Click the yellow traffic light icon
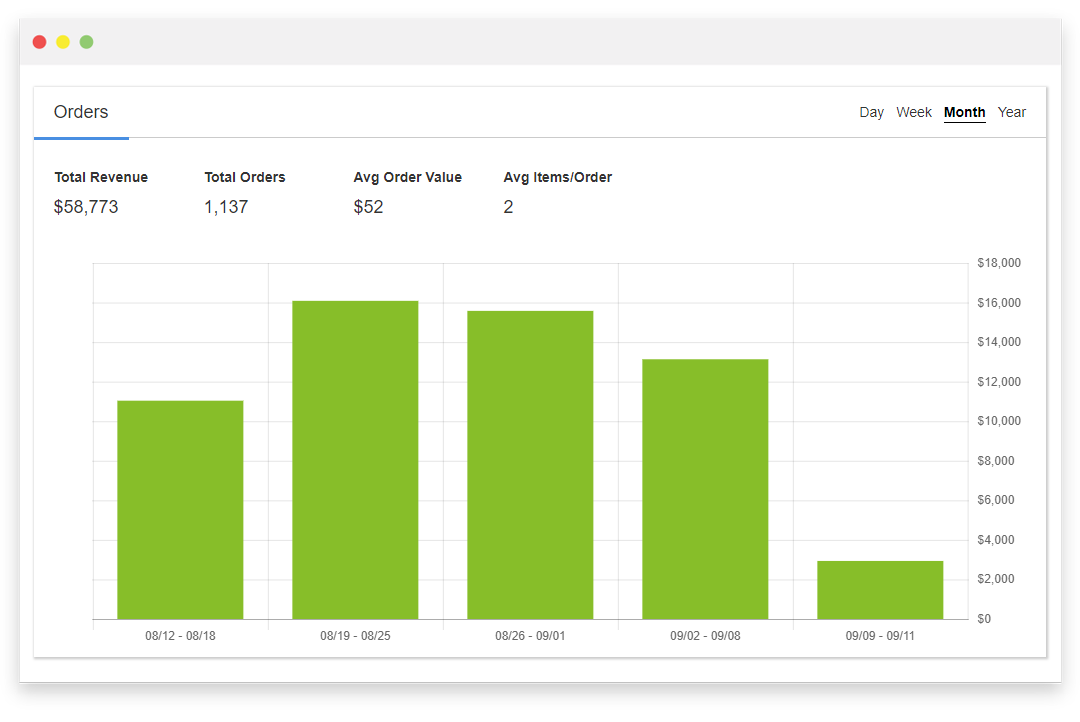This screenshot has height=722, width=1080. pos(62,42)
